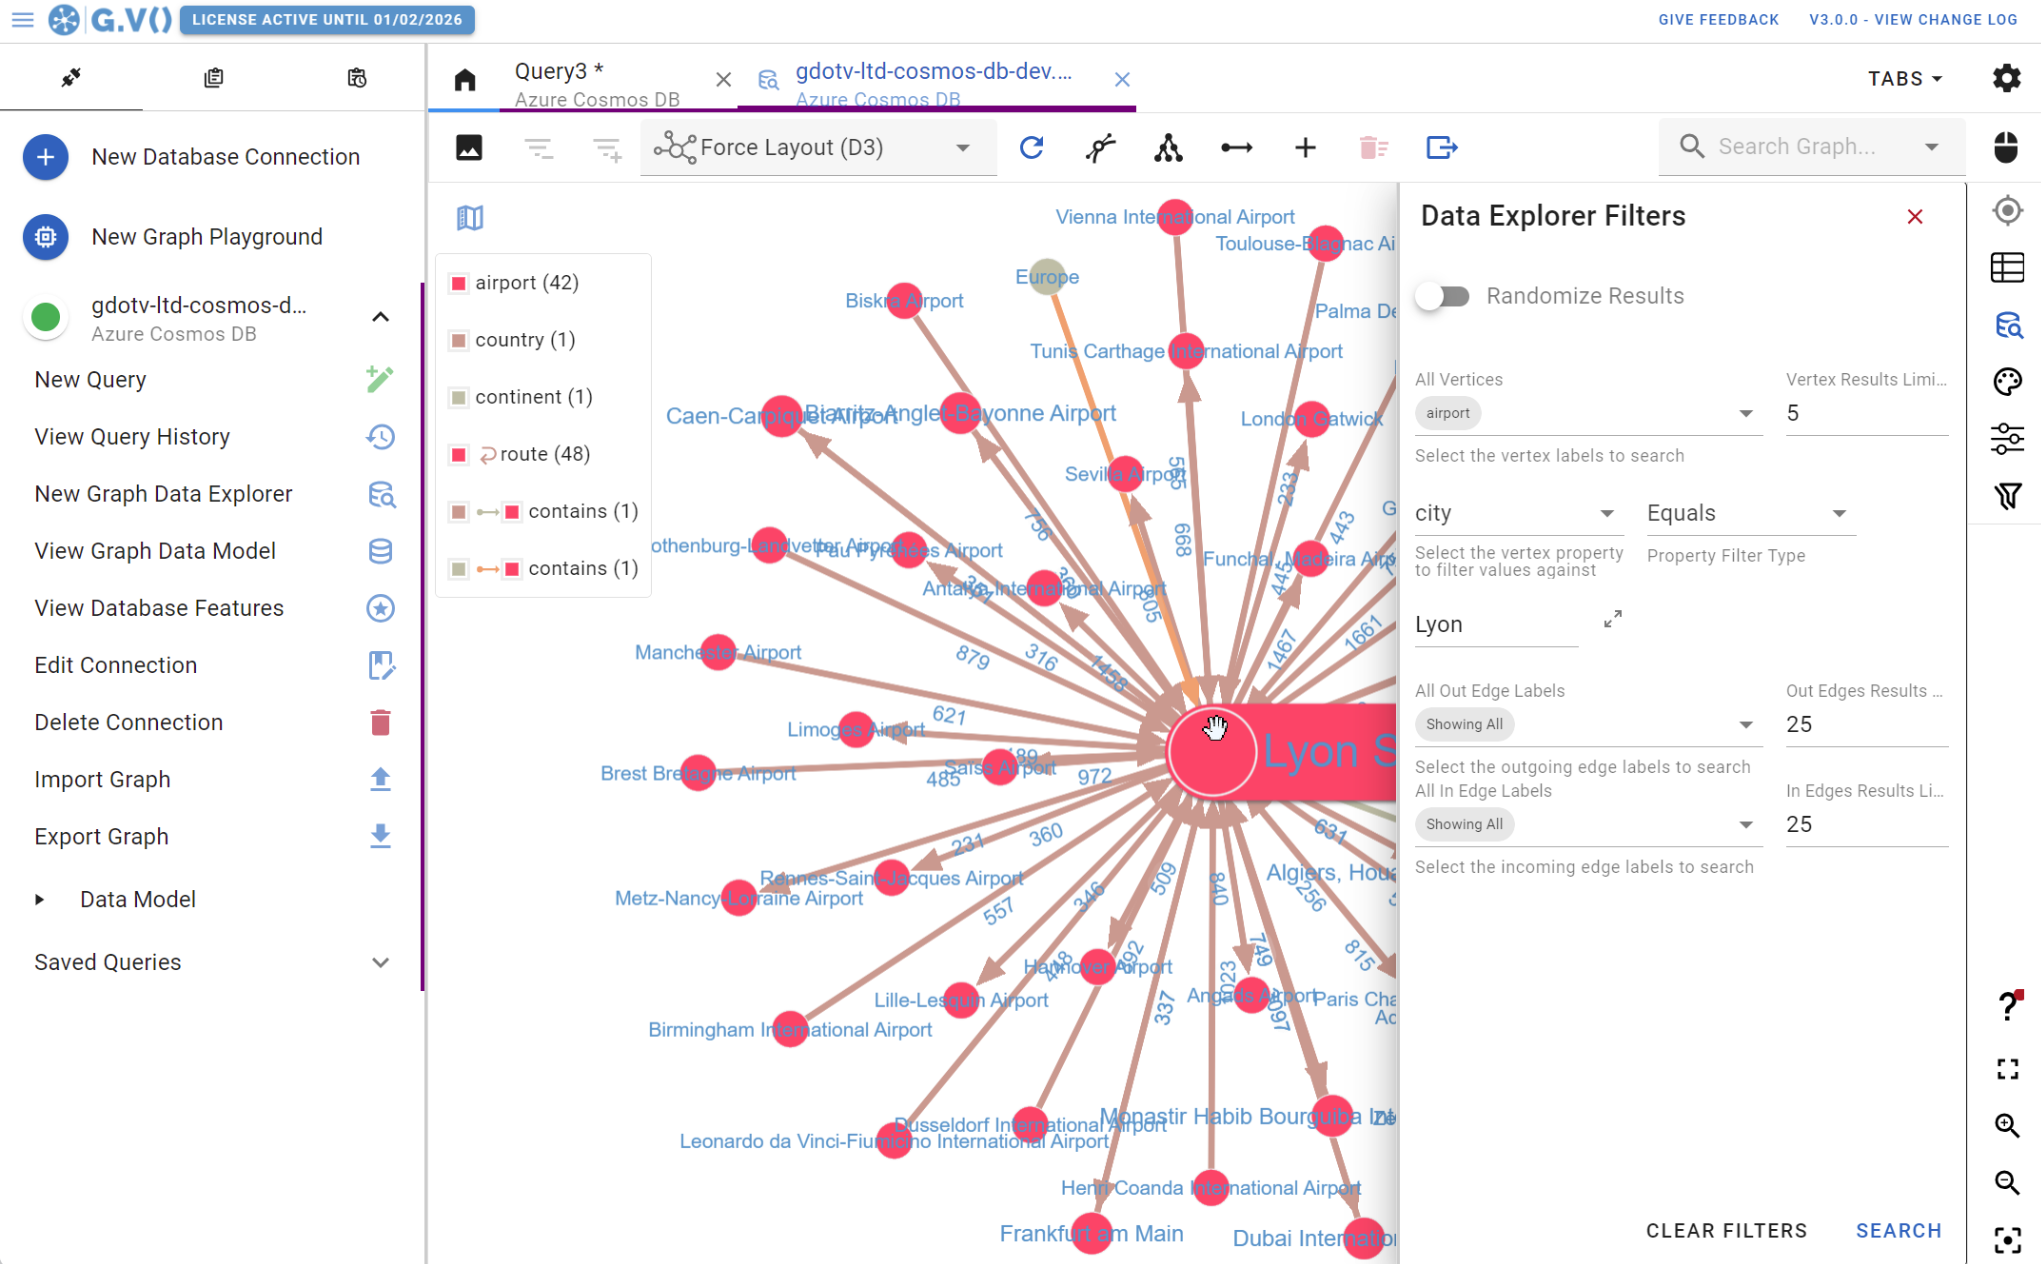Click the edge direction toggle icon
The height and width of the screenshot is (1264, 2041).
(1236, 147)
